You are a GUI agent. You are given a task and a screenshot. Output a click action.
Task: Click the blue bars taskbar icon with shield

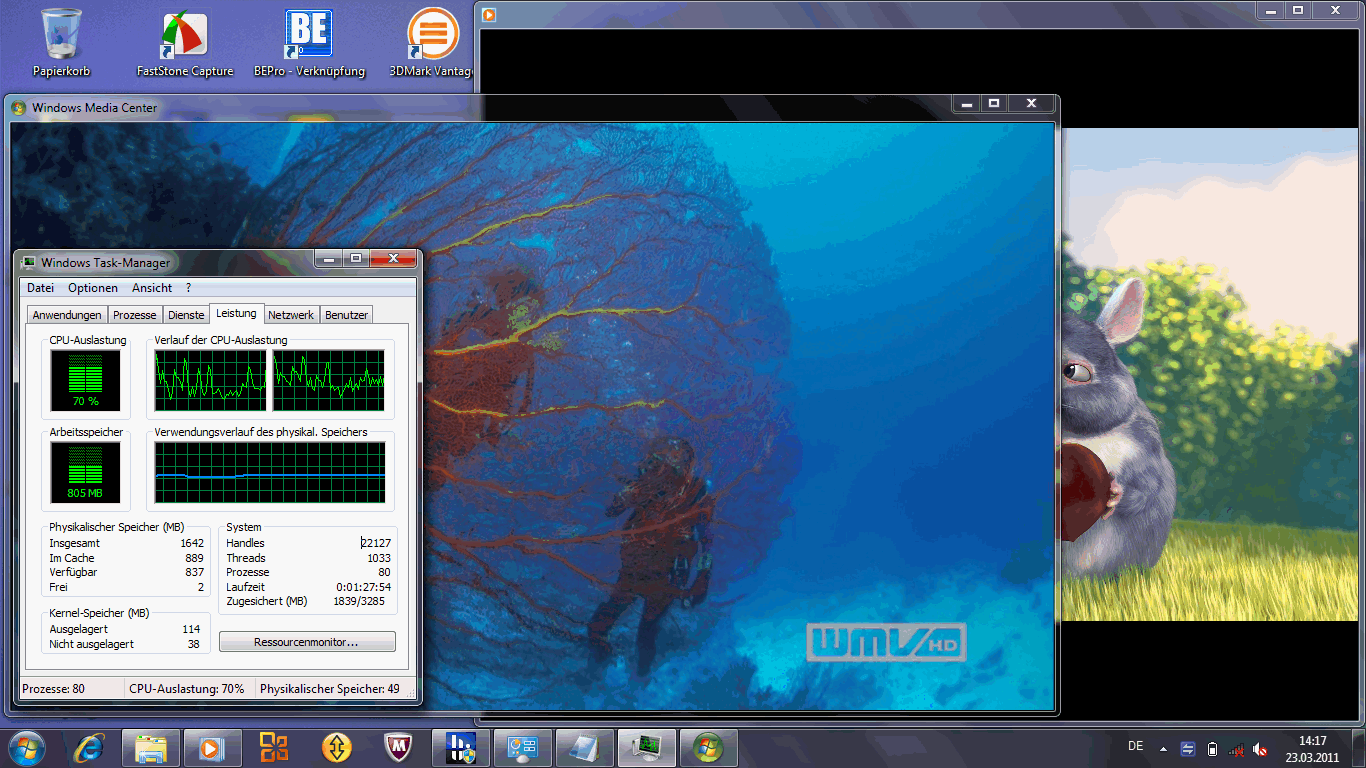[x=460, y=748]
